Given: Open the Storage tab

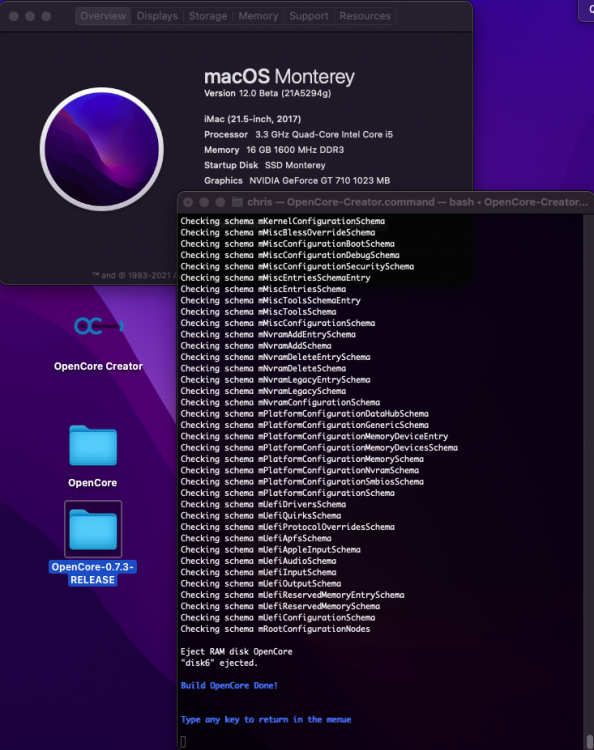Looking at the screenshot, I should click(x=208, y=16).
